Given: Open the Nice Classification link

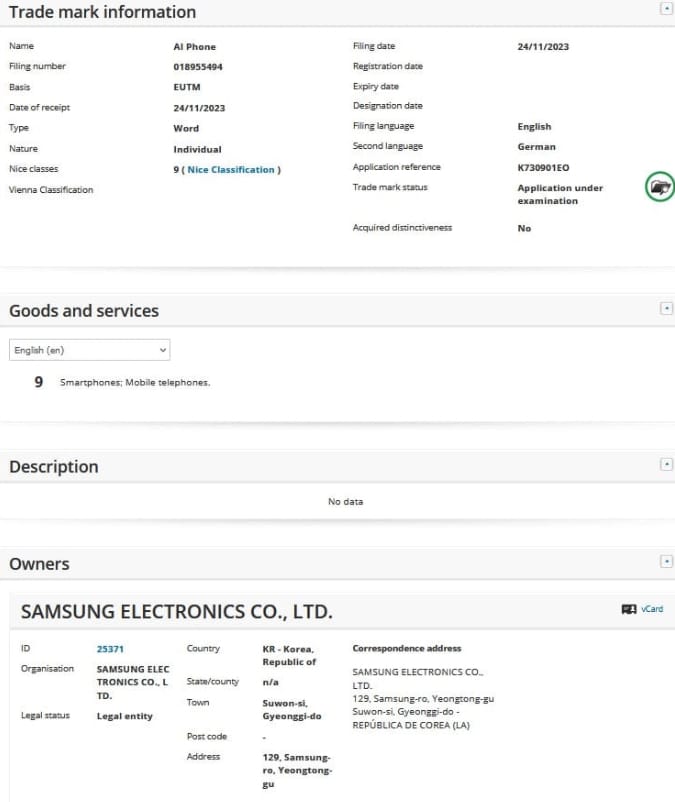Looking at the screenshot, I should coord(231,169).
